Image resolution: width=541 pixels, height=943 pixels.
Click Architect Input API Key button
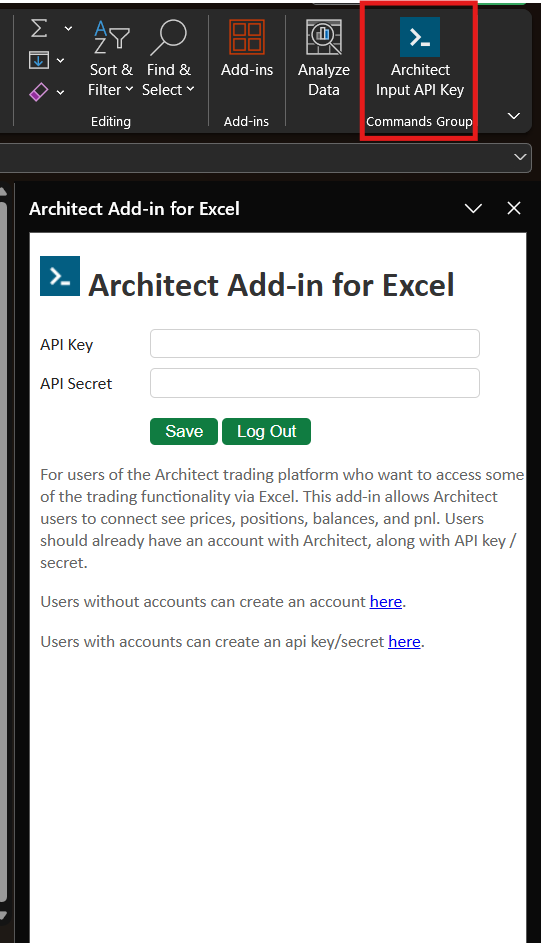click(420, 58)
